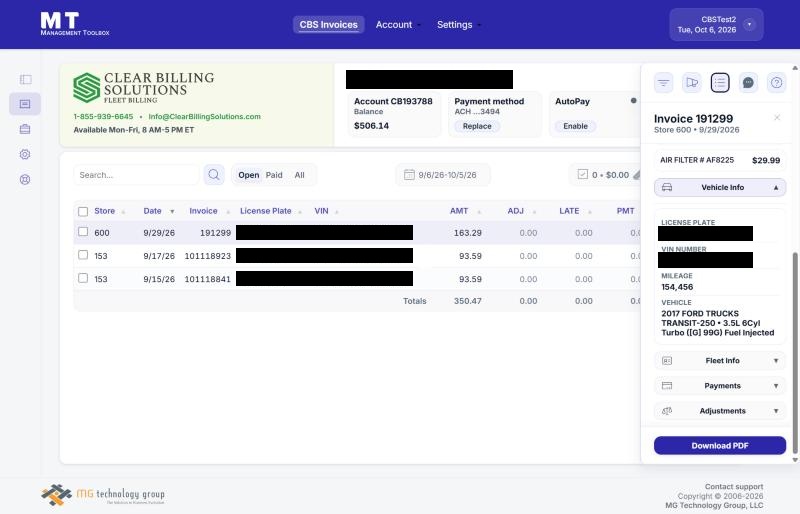The width and height of the screenshot is (800, 514).
Task: Sort by the Date column
Action: [x=158, y=211]
